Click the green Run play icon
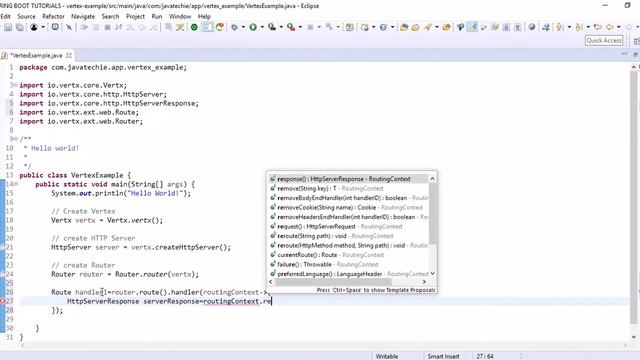This screenshot has width=640, height=360. (x=253, y=27)
